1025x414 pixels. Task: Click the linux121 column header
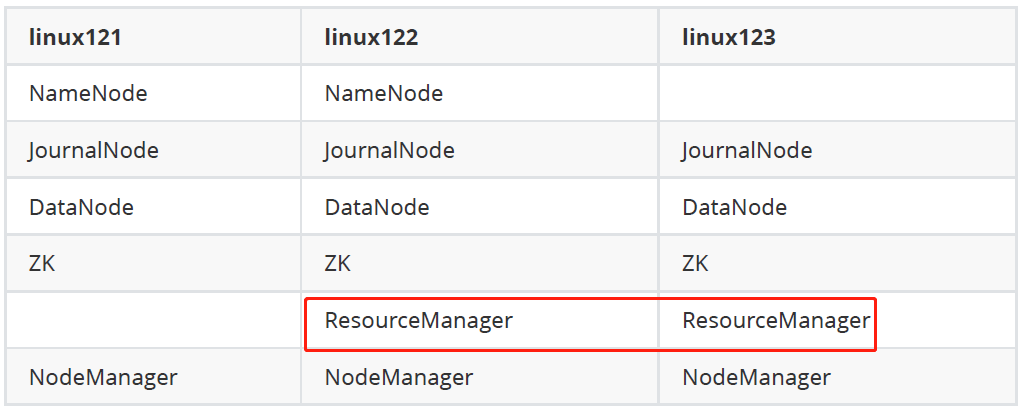(x=76, y=38)
